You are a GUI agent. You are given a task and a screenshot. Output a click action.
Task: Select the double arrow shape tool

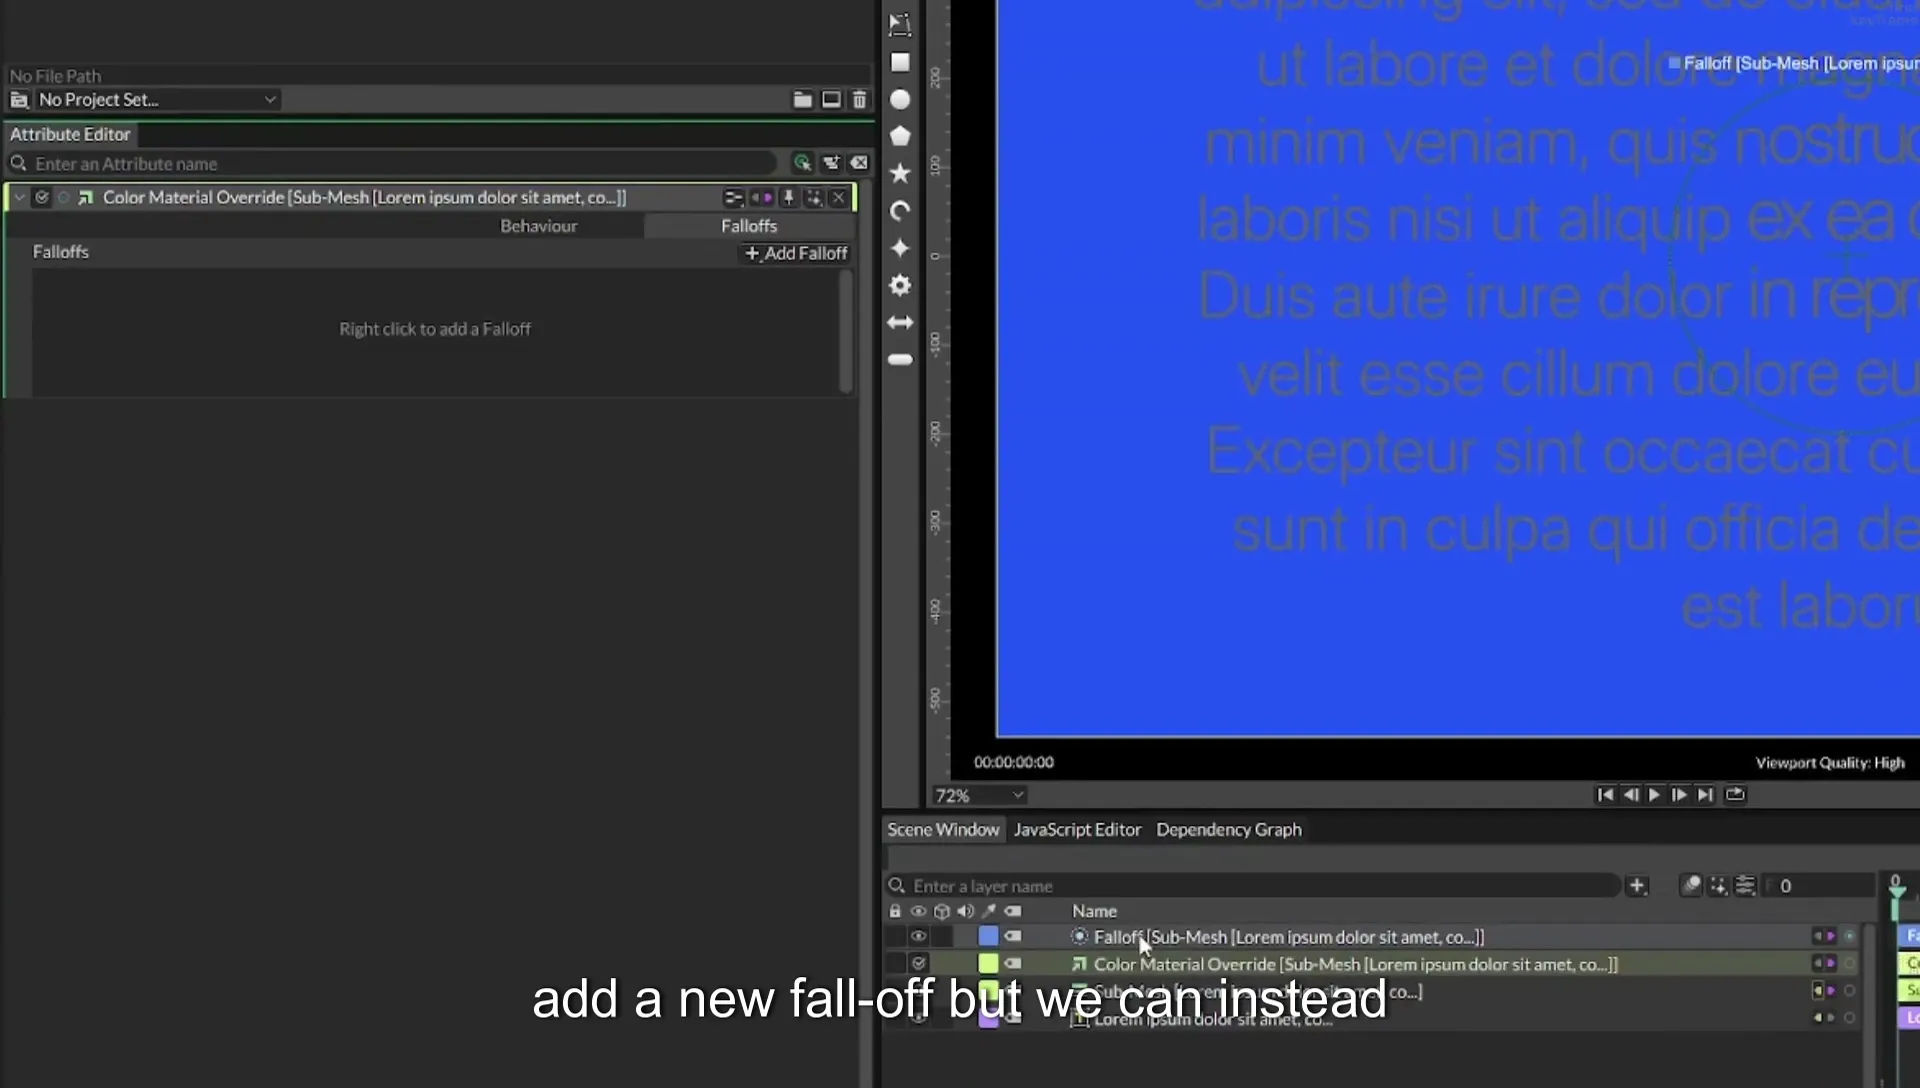tap(900, 322)
